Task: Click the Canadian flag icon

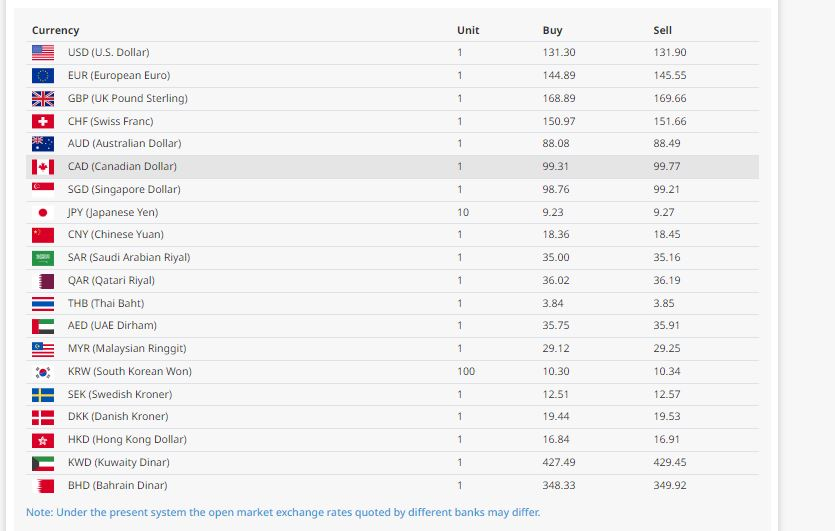Action: [x=42, y=166]
